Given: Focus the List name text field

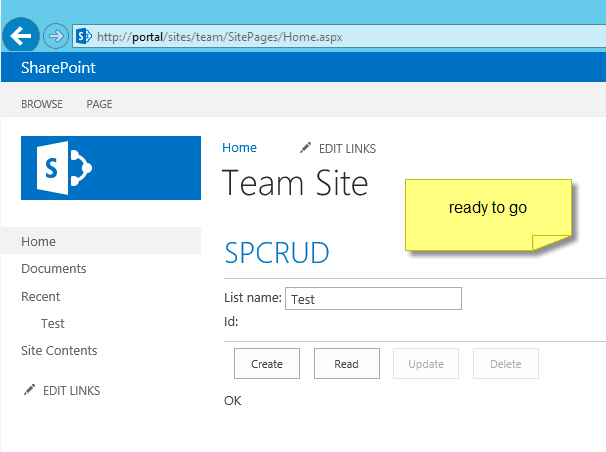Looking at the screenshot, I should (x=373, y=299).
